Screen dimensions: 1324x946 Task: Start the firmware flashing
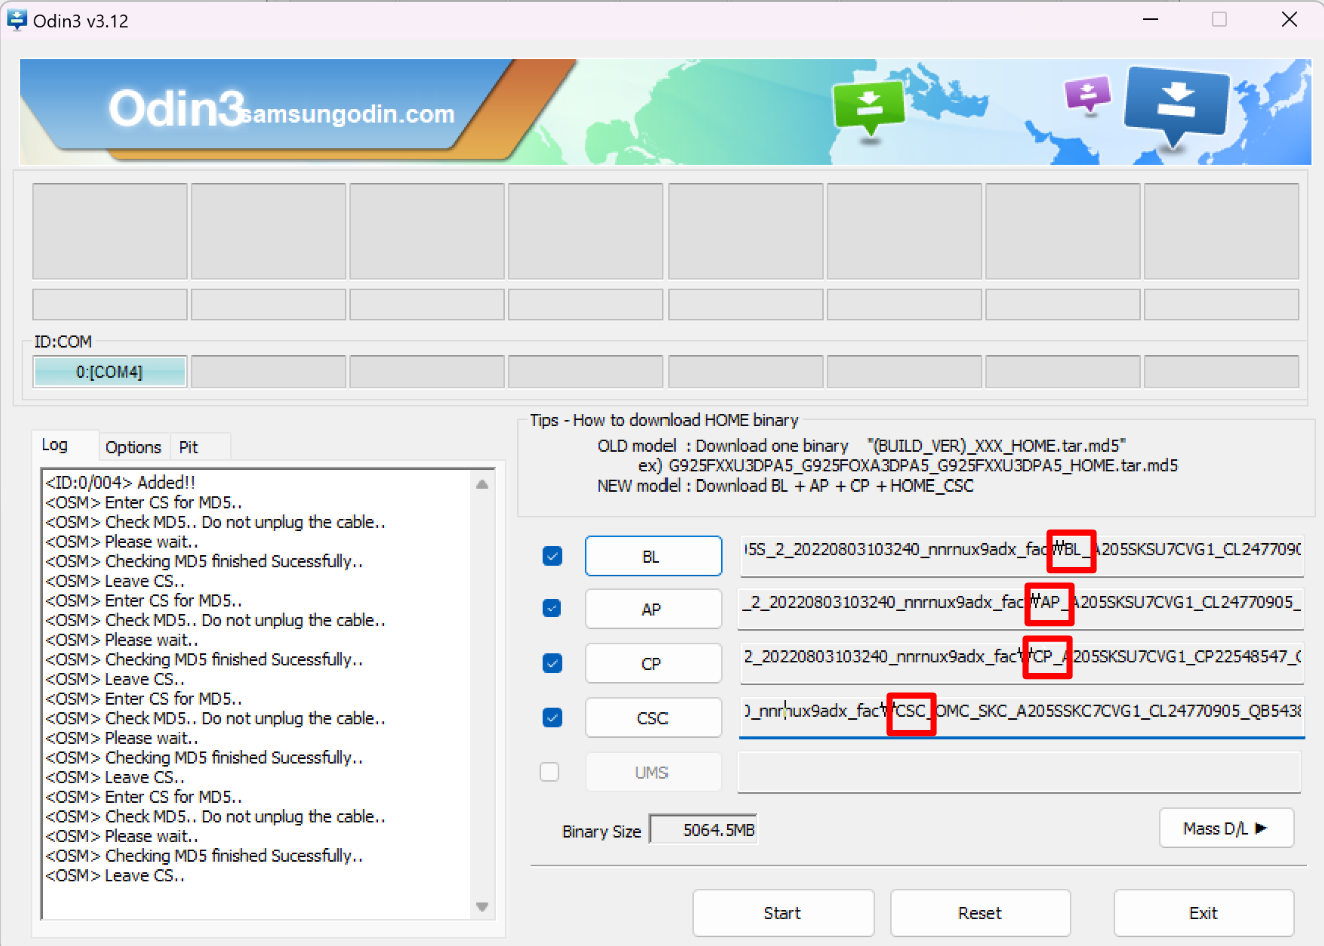pyautogui.click(x=783, y=913)
